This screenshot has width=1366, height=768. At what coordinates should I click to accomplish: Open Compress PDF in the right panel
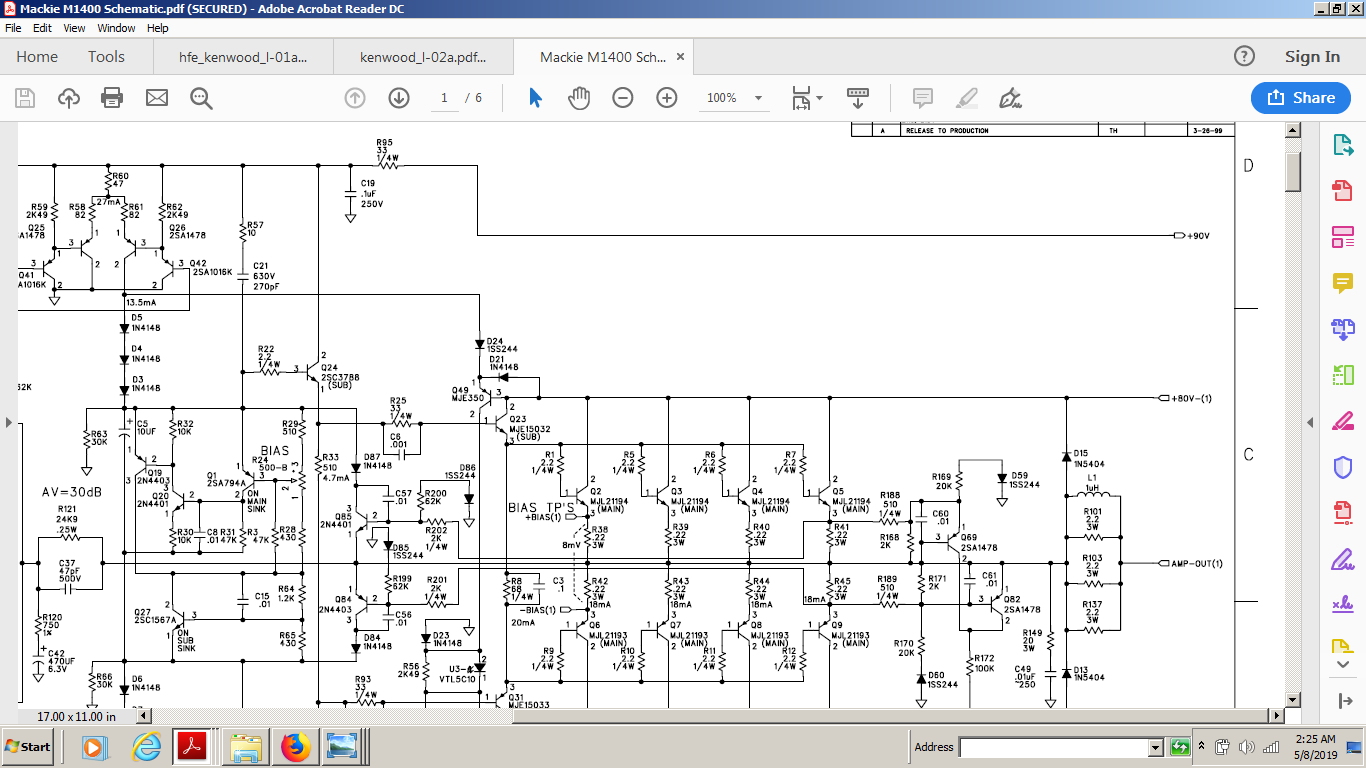[x=1342, y=513]
